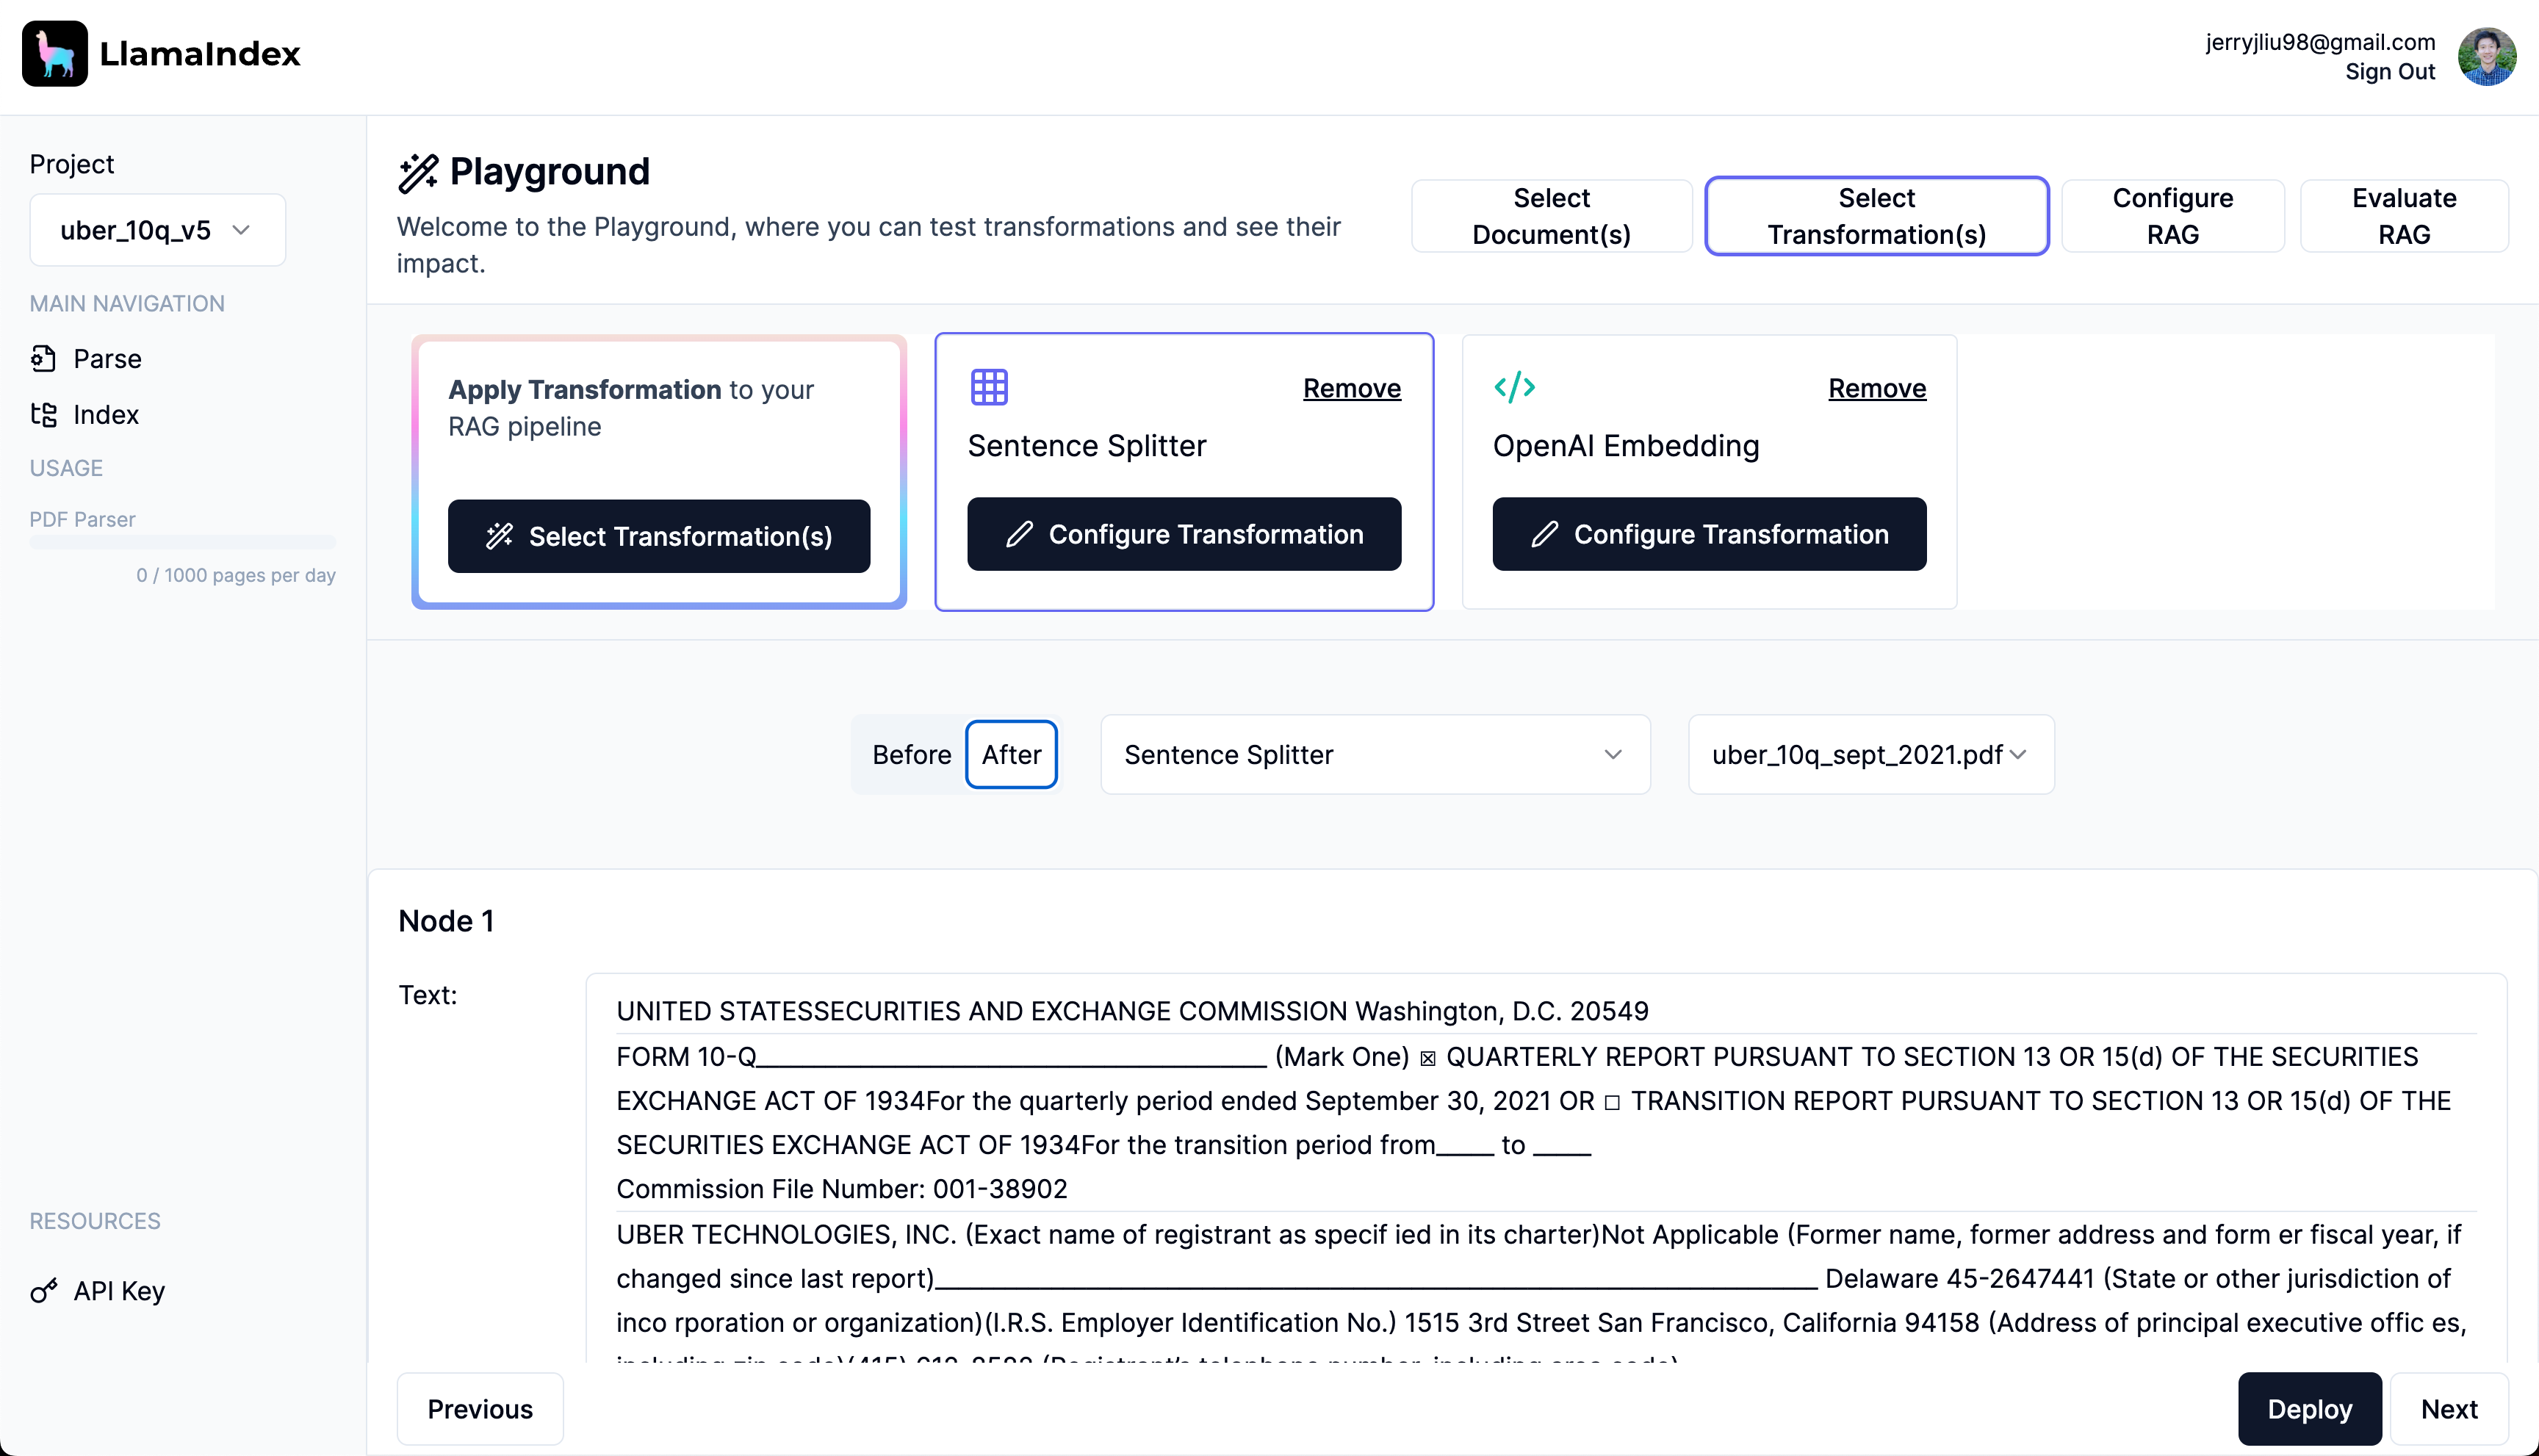Screen dimensions: 2539x1456
Task: Toggle view to Before
Action: tap(911, 754)
